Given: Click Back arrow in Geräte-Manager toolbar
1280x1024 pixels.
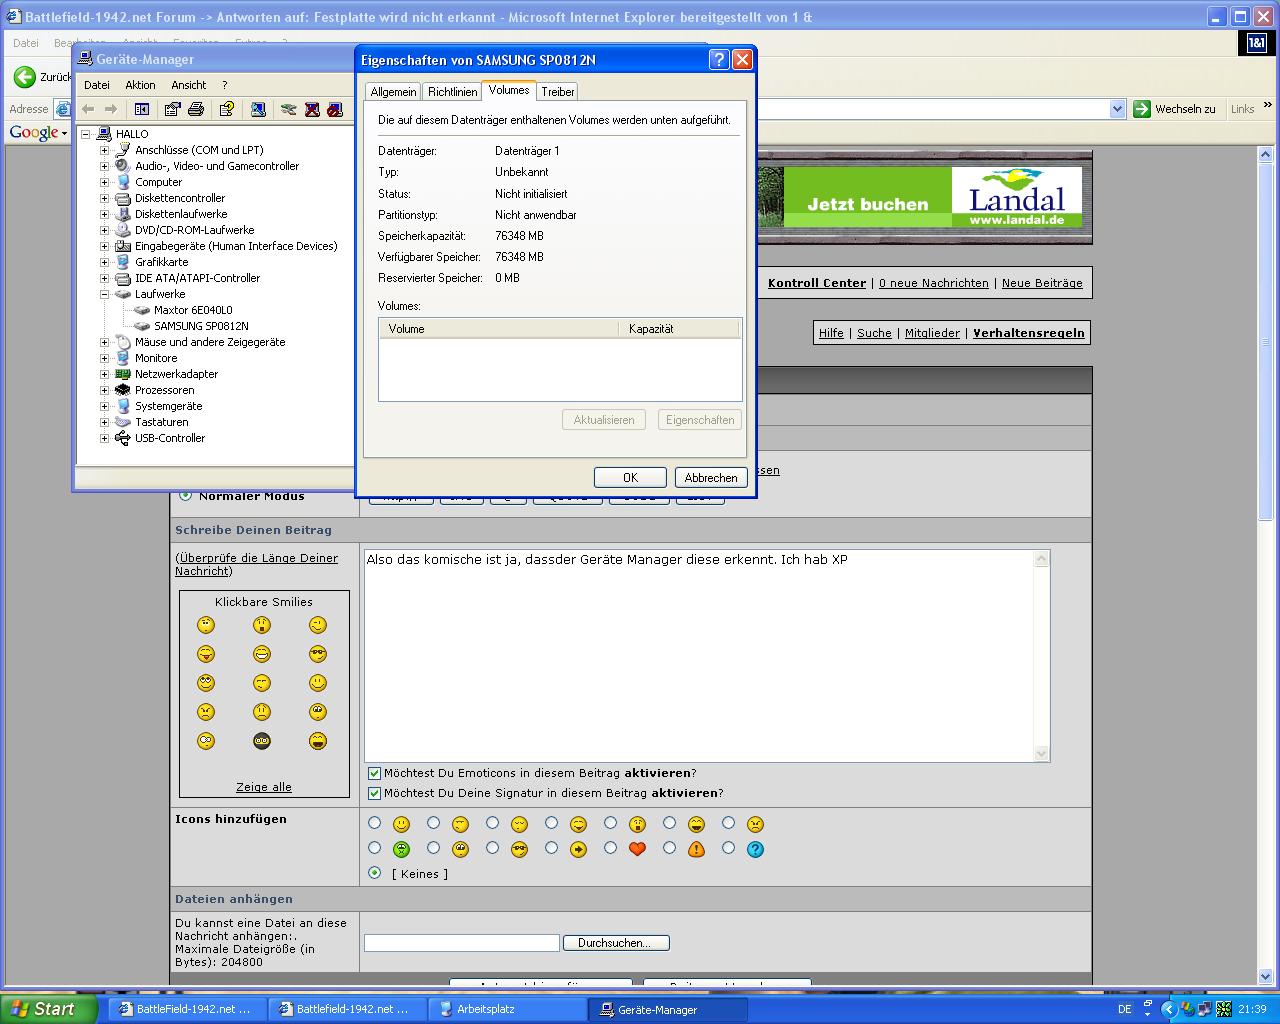Looking at the screenshot, I should pyautogui.click(x=88, y=109).
